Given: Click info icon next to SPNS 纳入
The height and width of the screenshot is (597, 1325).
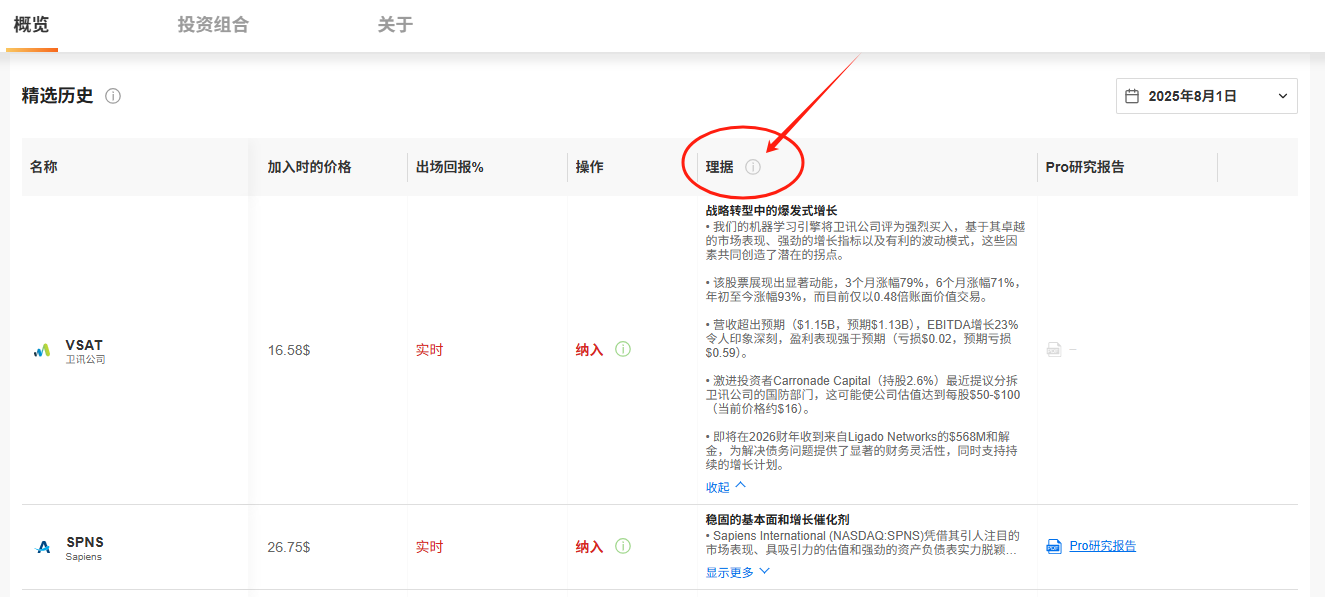Looking at the screenshot, I should pos(623,546).
